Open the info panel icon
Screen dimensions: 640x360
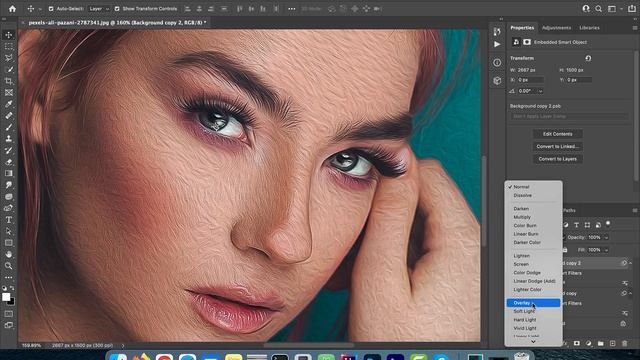point(497,62)
